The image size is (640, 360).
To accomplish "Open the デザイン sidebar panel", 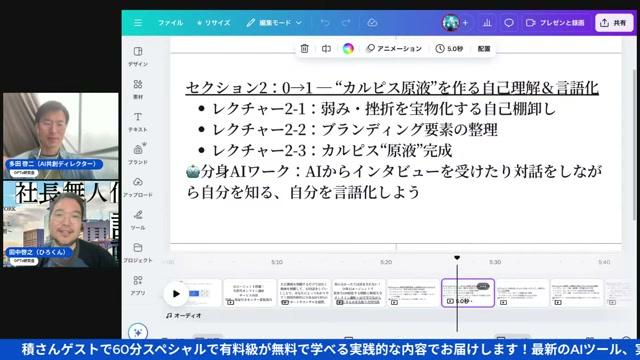I will (138, 56).
